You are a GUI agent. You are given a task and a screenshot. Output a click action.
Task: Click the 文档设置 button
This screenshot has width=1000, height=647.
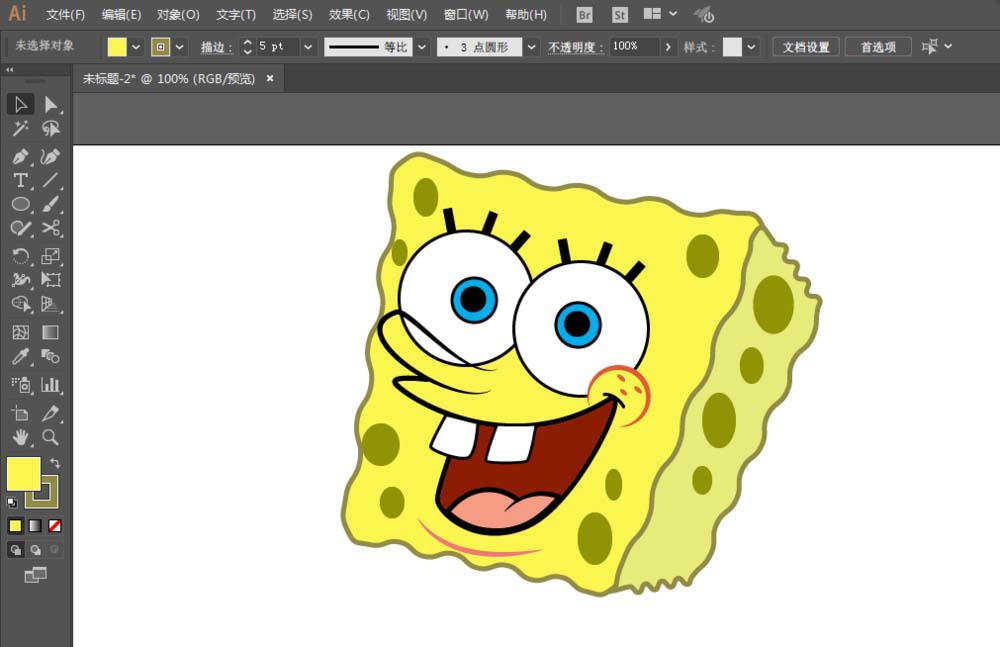point(806,47)
